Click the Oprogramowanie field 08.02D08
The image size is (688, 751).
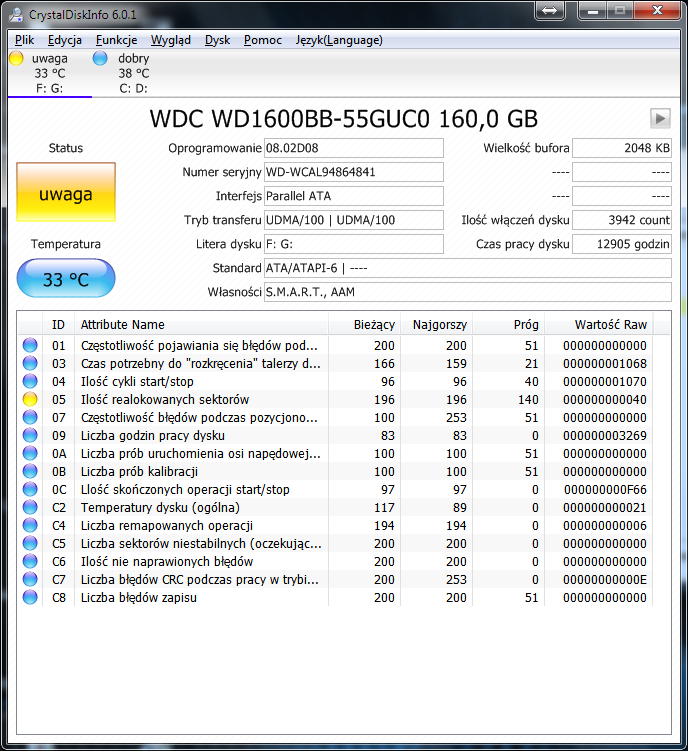(354, 148)
